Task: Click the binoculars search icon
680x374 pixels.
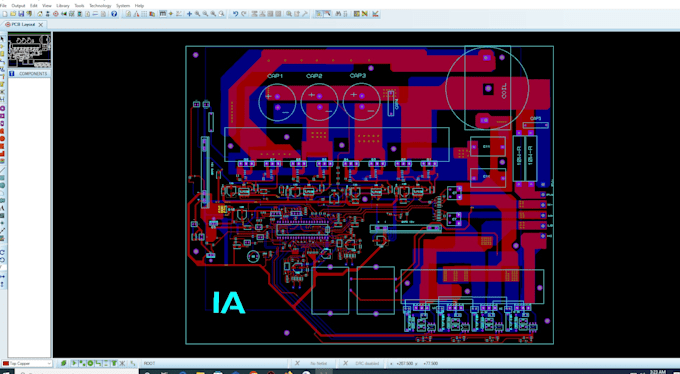Action: pyautogui.click(x=338, y=14)
